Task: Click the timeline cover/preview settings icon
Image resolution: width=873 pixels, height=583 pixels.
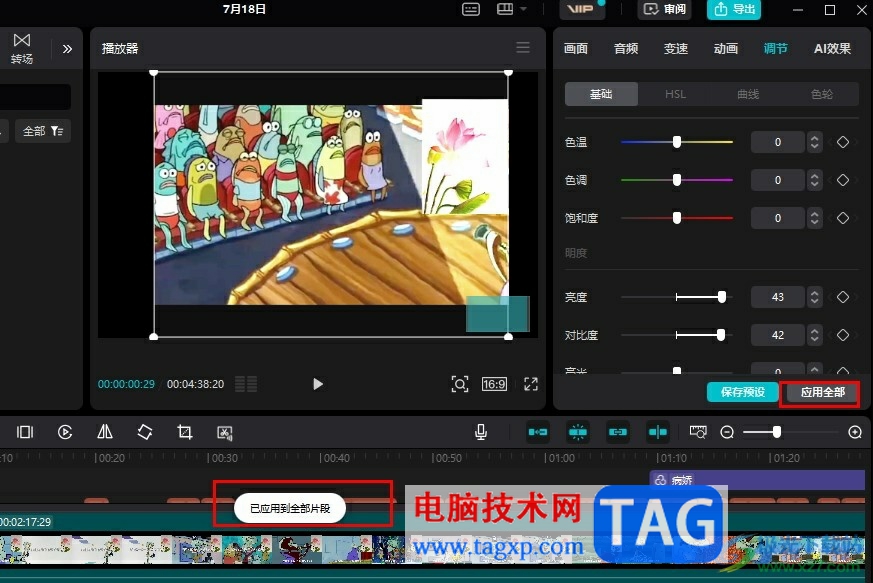Action: click(698, 432)
